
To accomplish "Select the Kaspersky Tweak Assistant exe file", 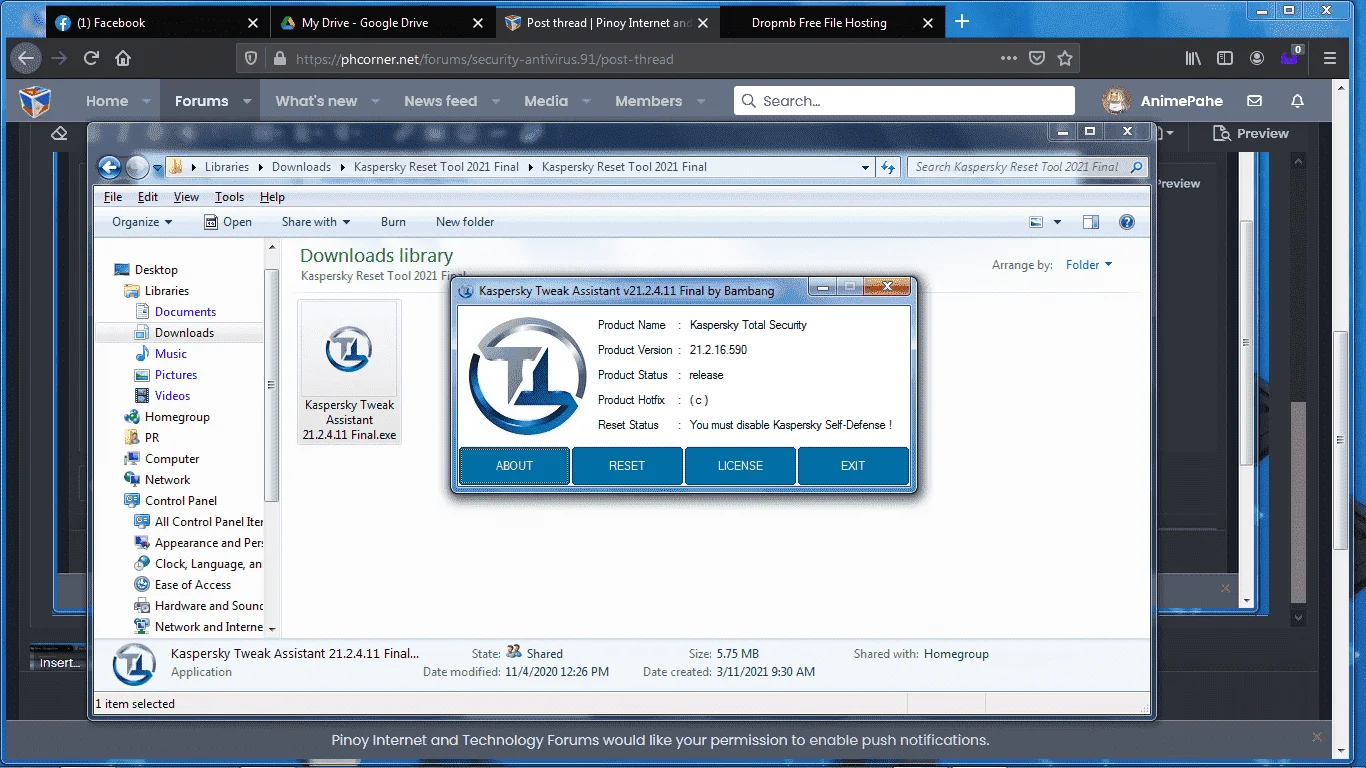I will [x=349, y=372].
